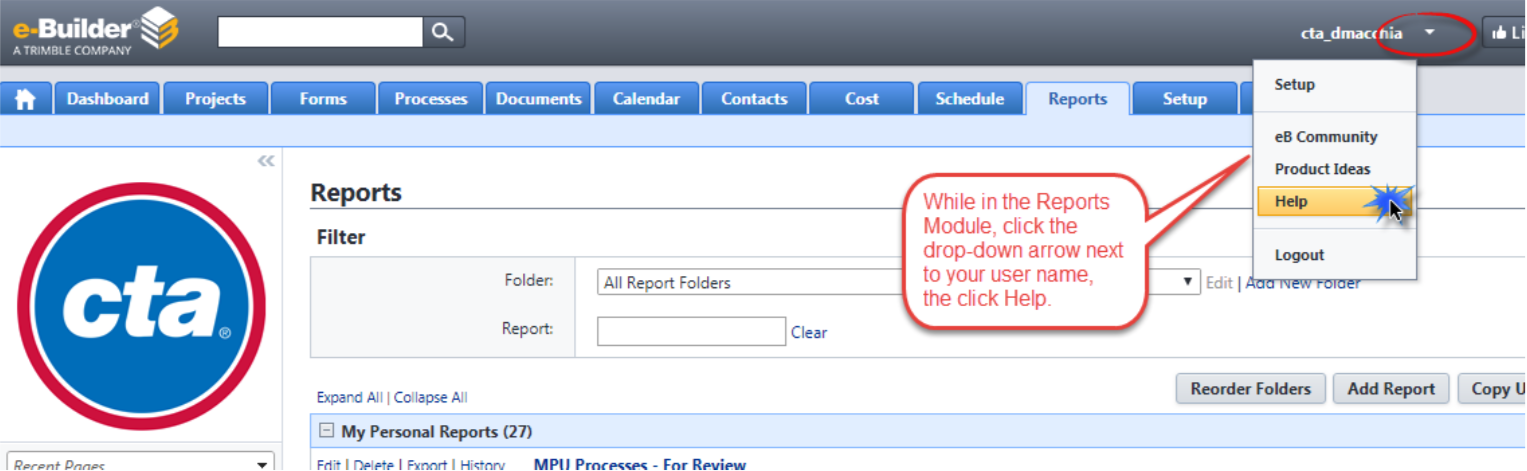Click the top search input field
This screenshot has width=1527, height=471.
click(320, 32)
